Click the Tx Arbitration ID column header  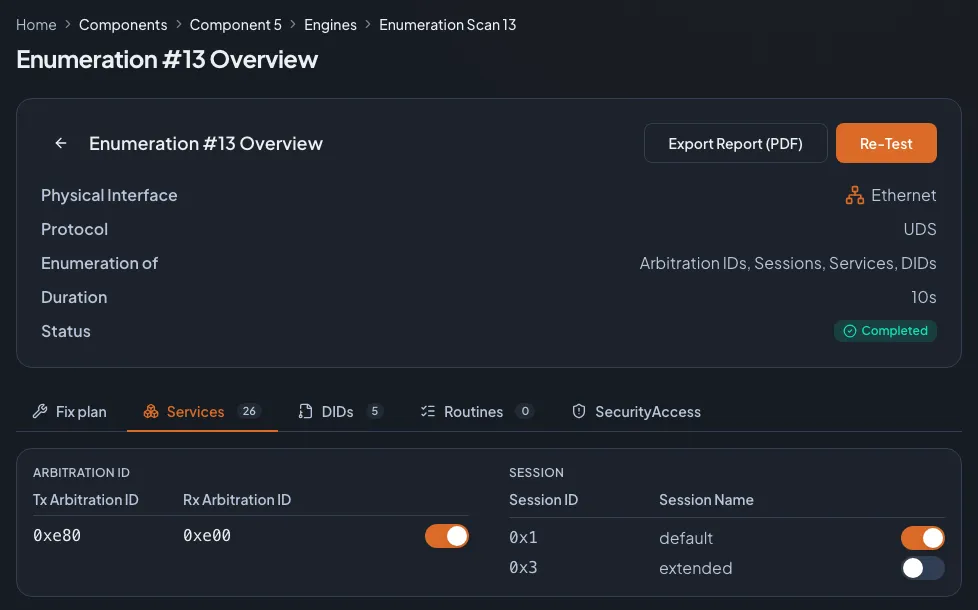tap(86, 500)
